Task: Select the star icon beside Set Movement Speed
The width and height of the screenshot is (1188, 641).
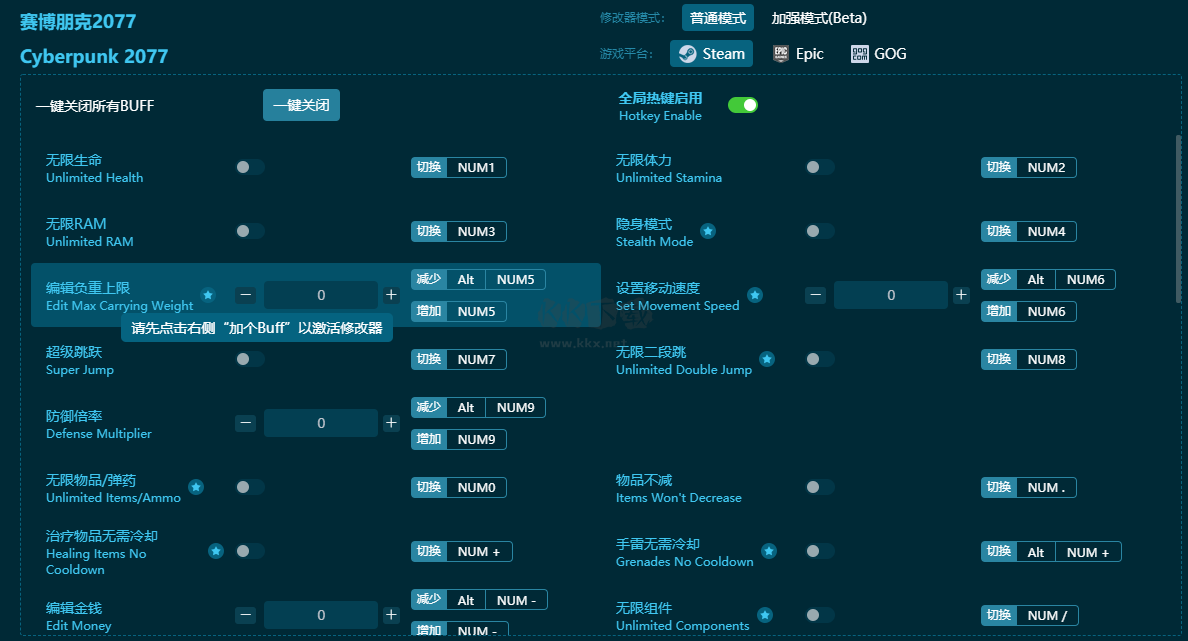Action: (755, 295)
